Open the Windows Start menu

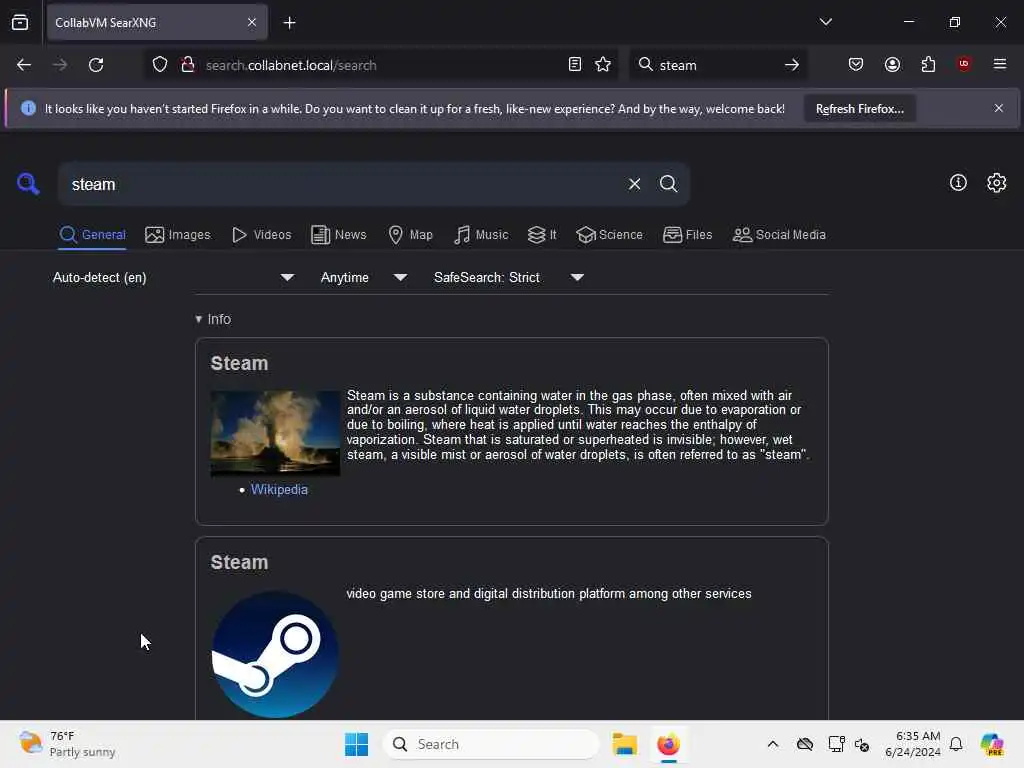(x=356, y=744)
